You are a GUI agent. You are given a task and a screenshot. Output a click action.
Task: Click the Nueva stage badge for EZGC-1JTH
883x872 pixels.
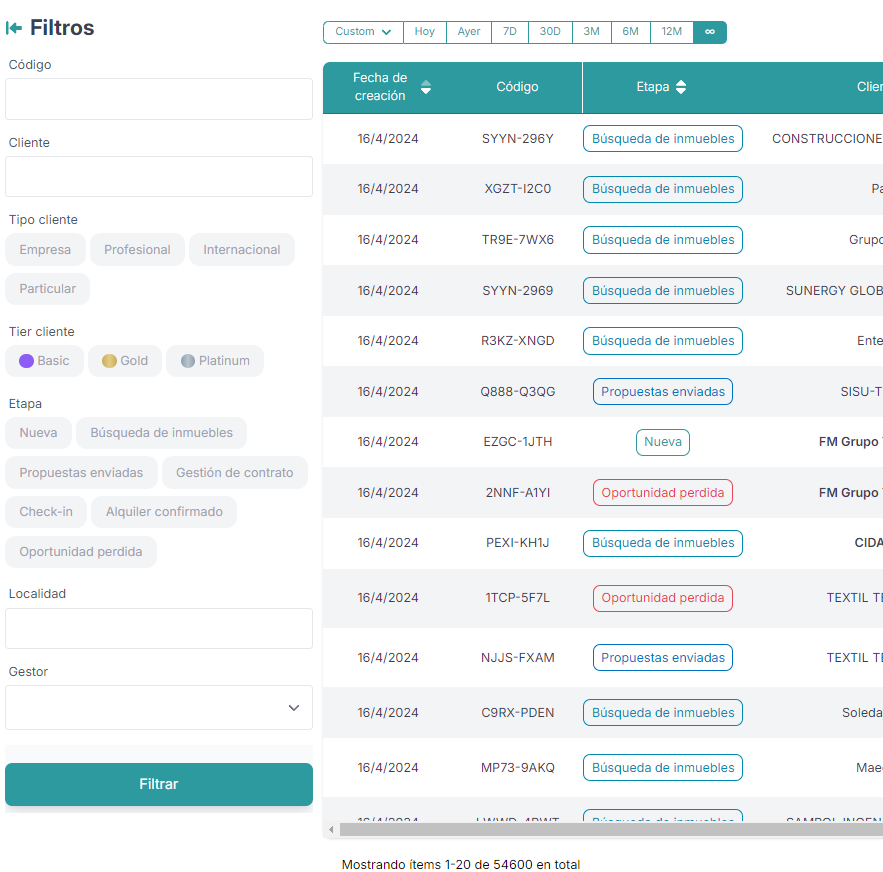662,442
